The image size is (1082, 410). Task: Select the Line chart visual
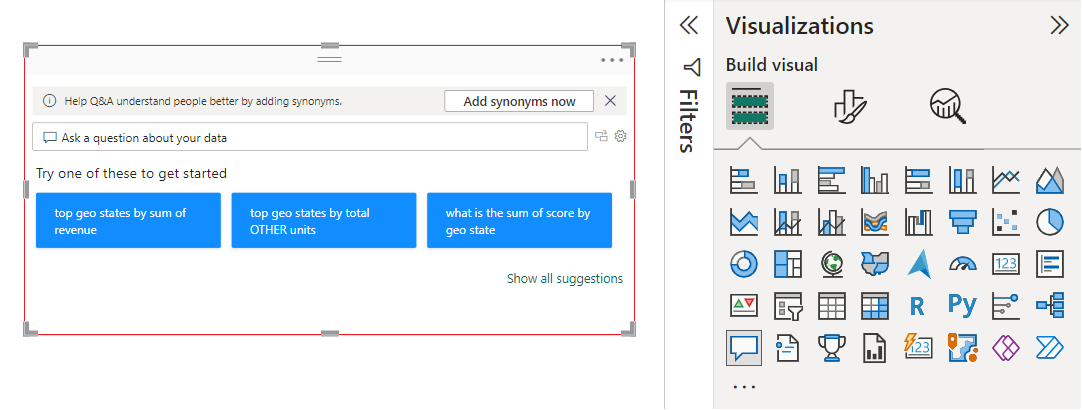coord(1005,180)
